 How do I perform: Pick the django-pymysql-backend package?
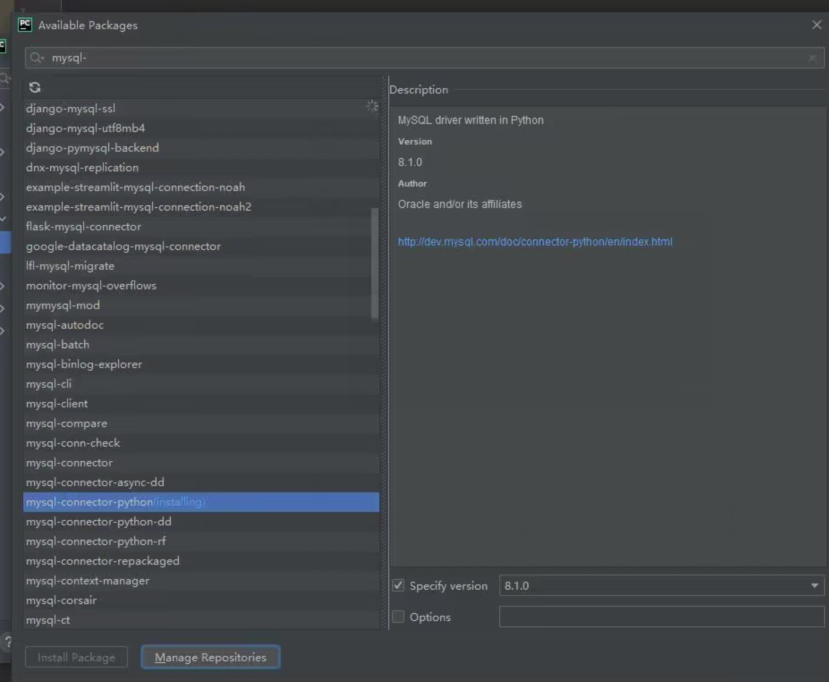pyautogui.click(x=92, y=147)
